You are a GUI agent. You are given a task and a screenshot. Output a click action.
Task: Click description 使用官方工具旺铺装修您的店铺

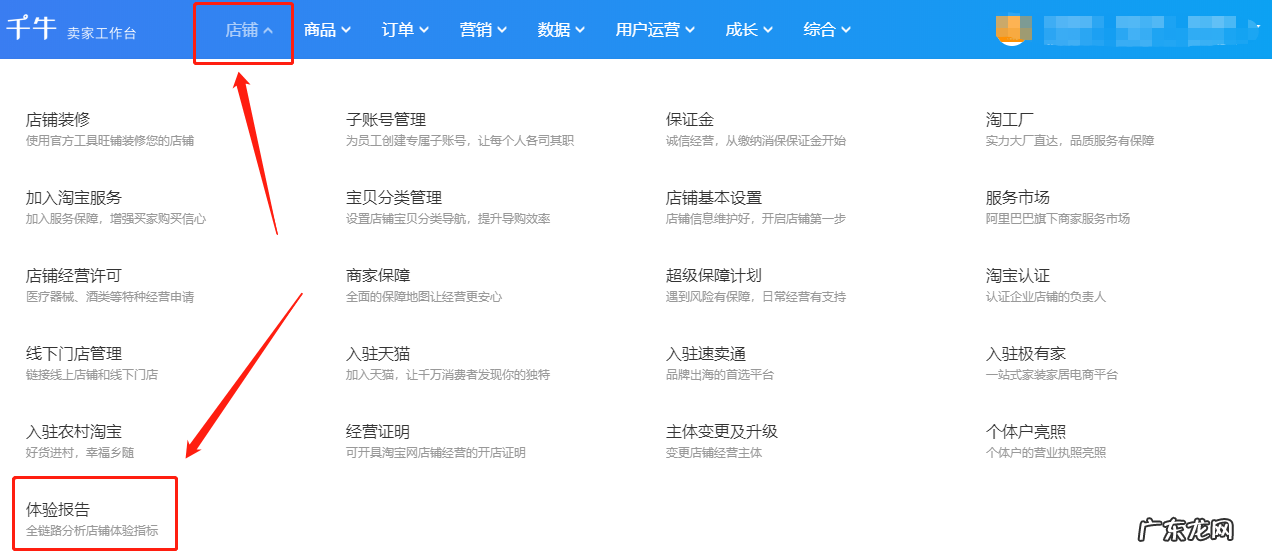point(110,141)
